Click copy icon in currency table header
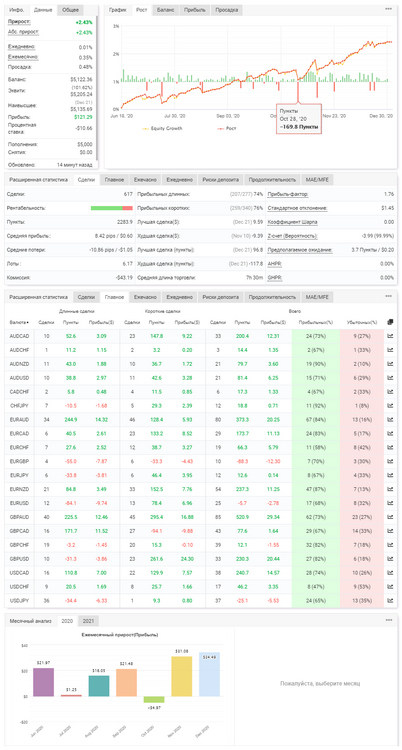This screenshot has height=750, width=402. pos(390,322)
